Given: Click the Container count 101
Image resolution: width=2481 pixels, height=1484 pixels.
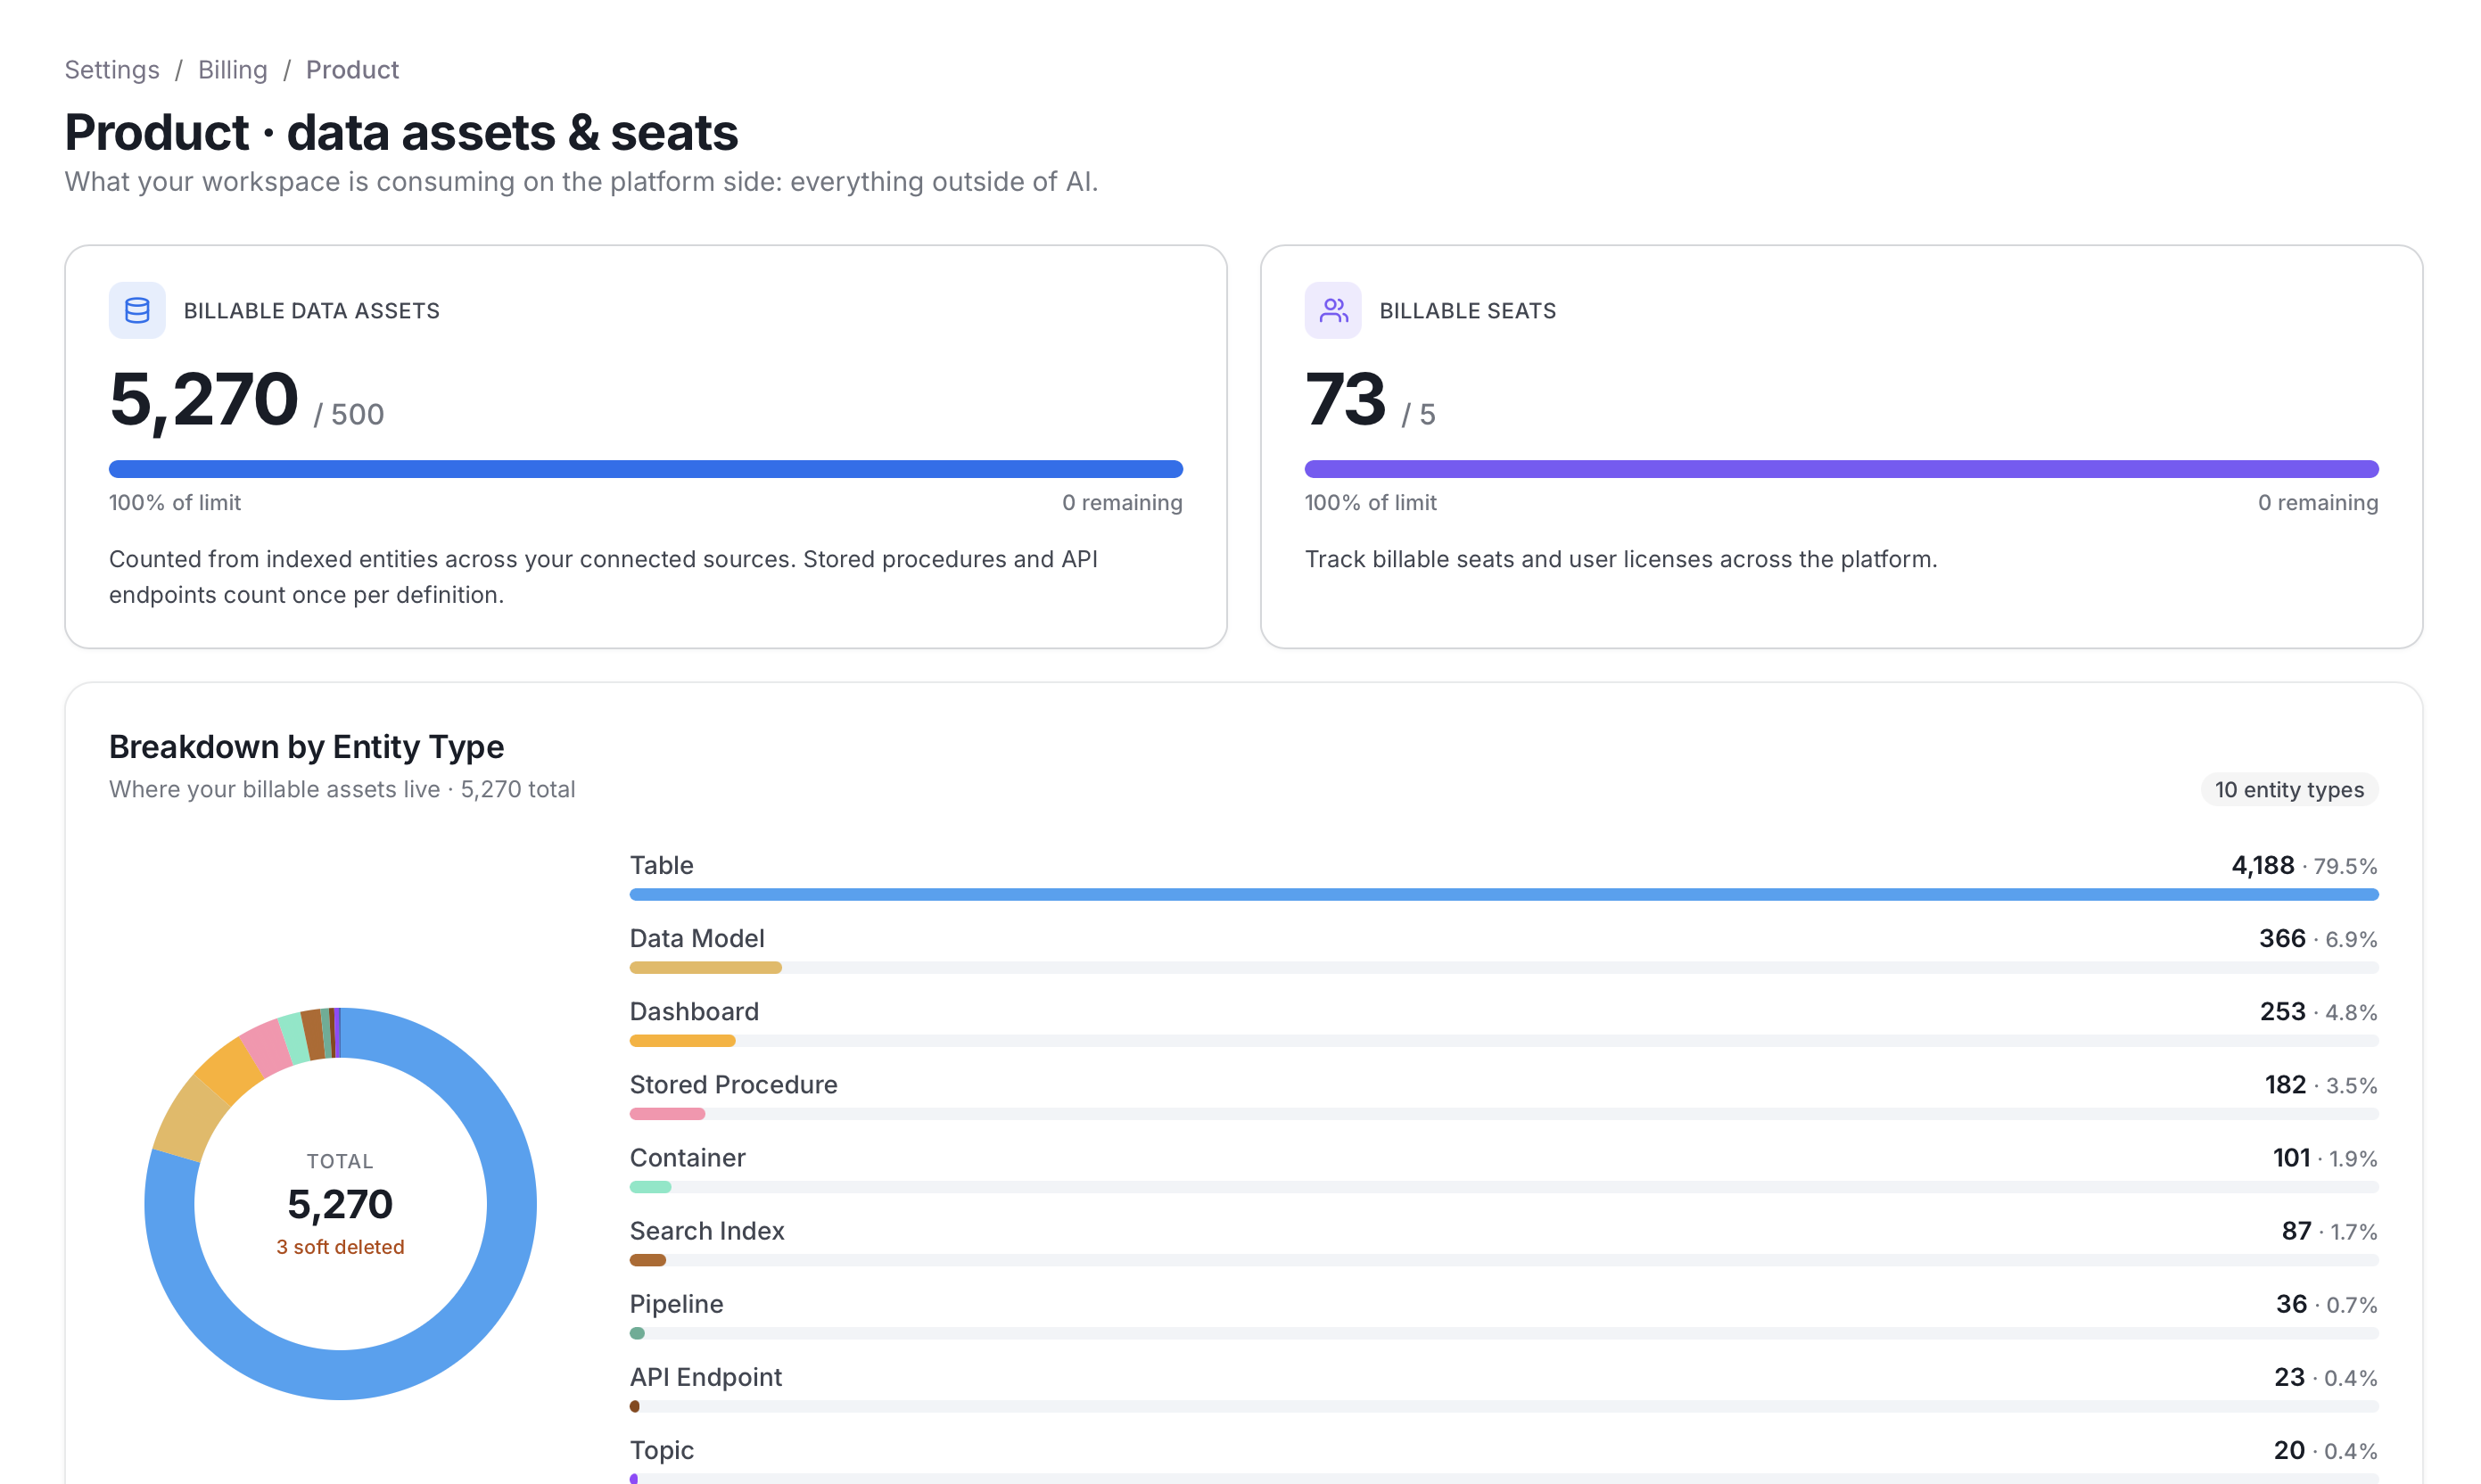Looking at the screenshot, I should coord(2291,1157).
